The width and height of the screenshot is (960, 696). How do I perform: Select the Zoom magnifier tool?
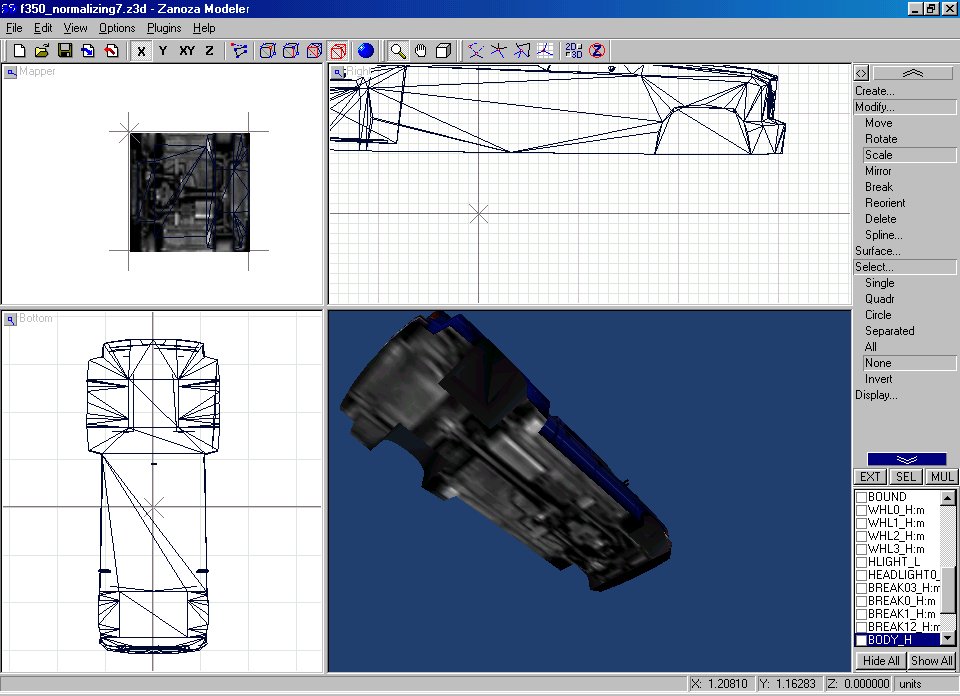coord(398,50)
